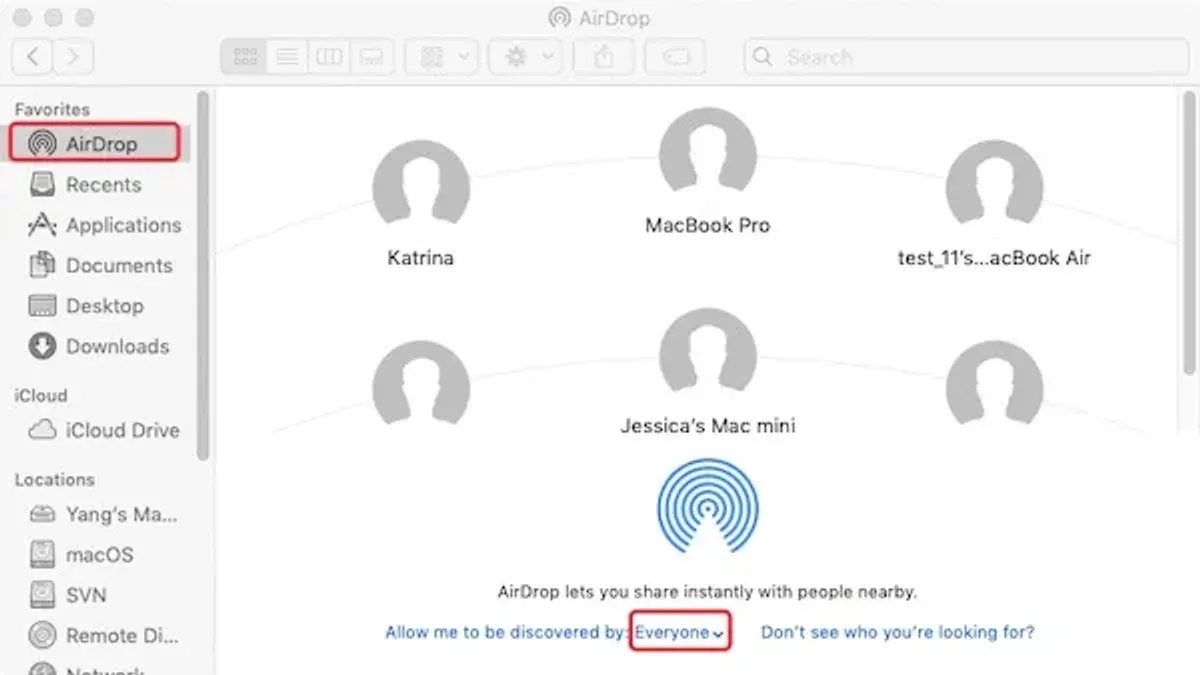
Task: Click the 'Katrina' name label
Action: point(421,258)
